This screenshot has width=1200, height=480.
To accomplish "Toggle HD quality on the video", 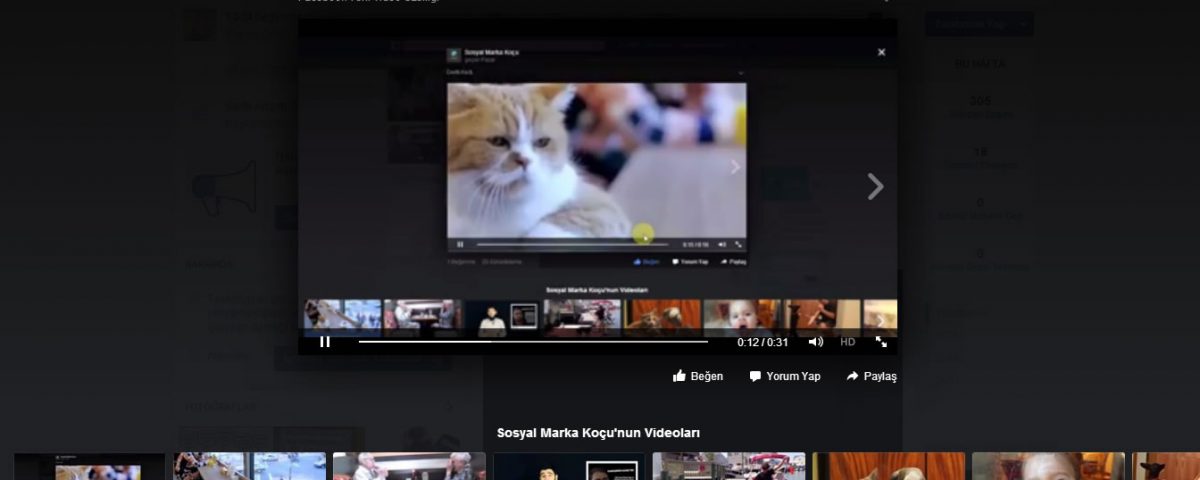I will point(848,342).
